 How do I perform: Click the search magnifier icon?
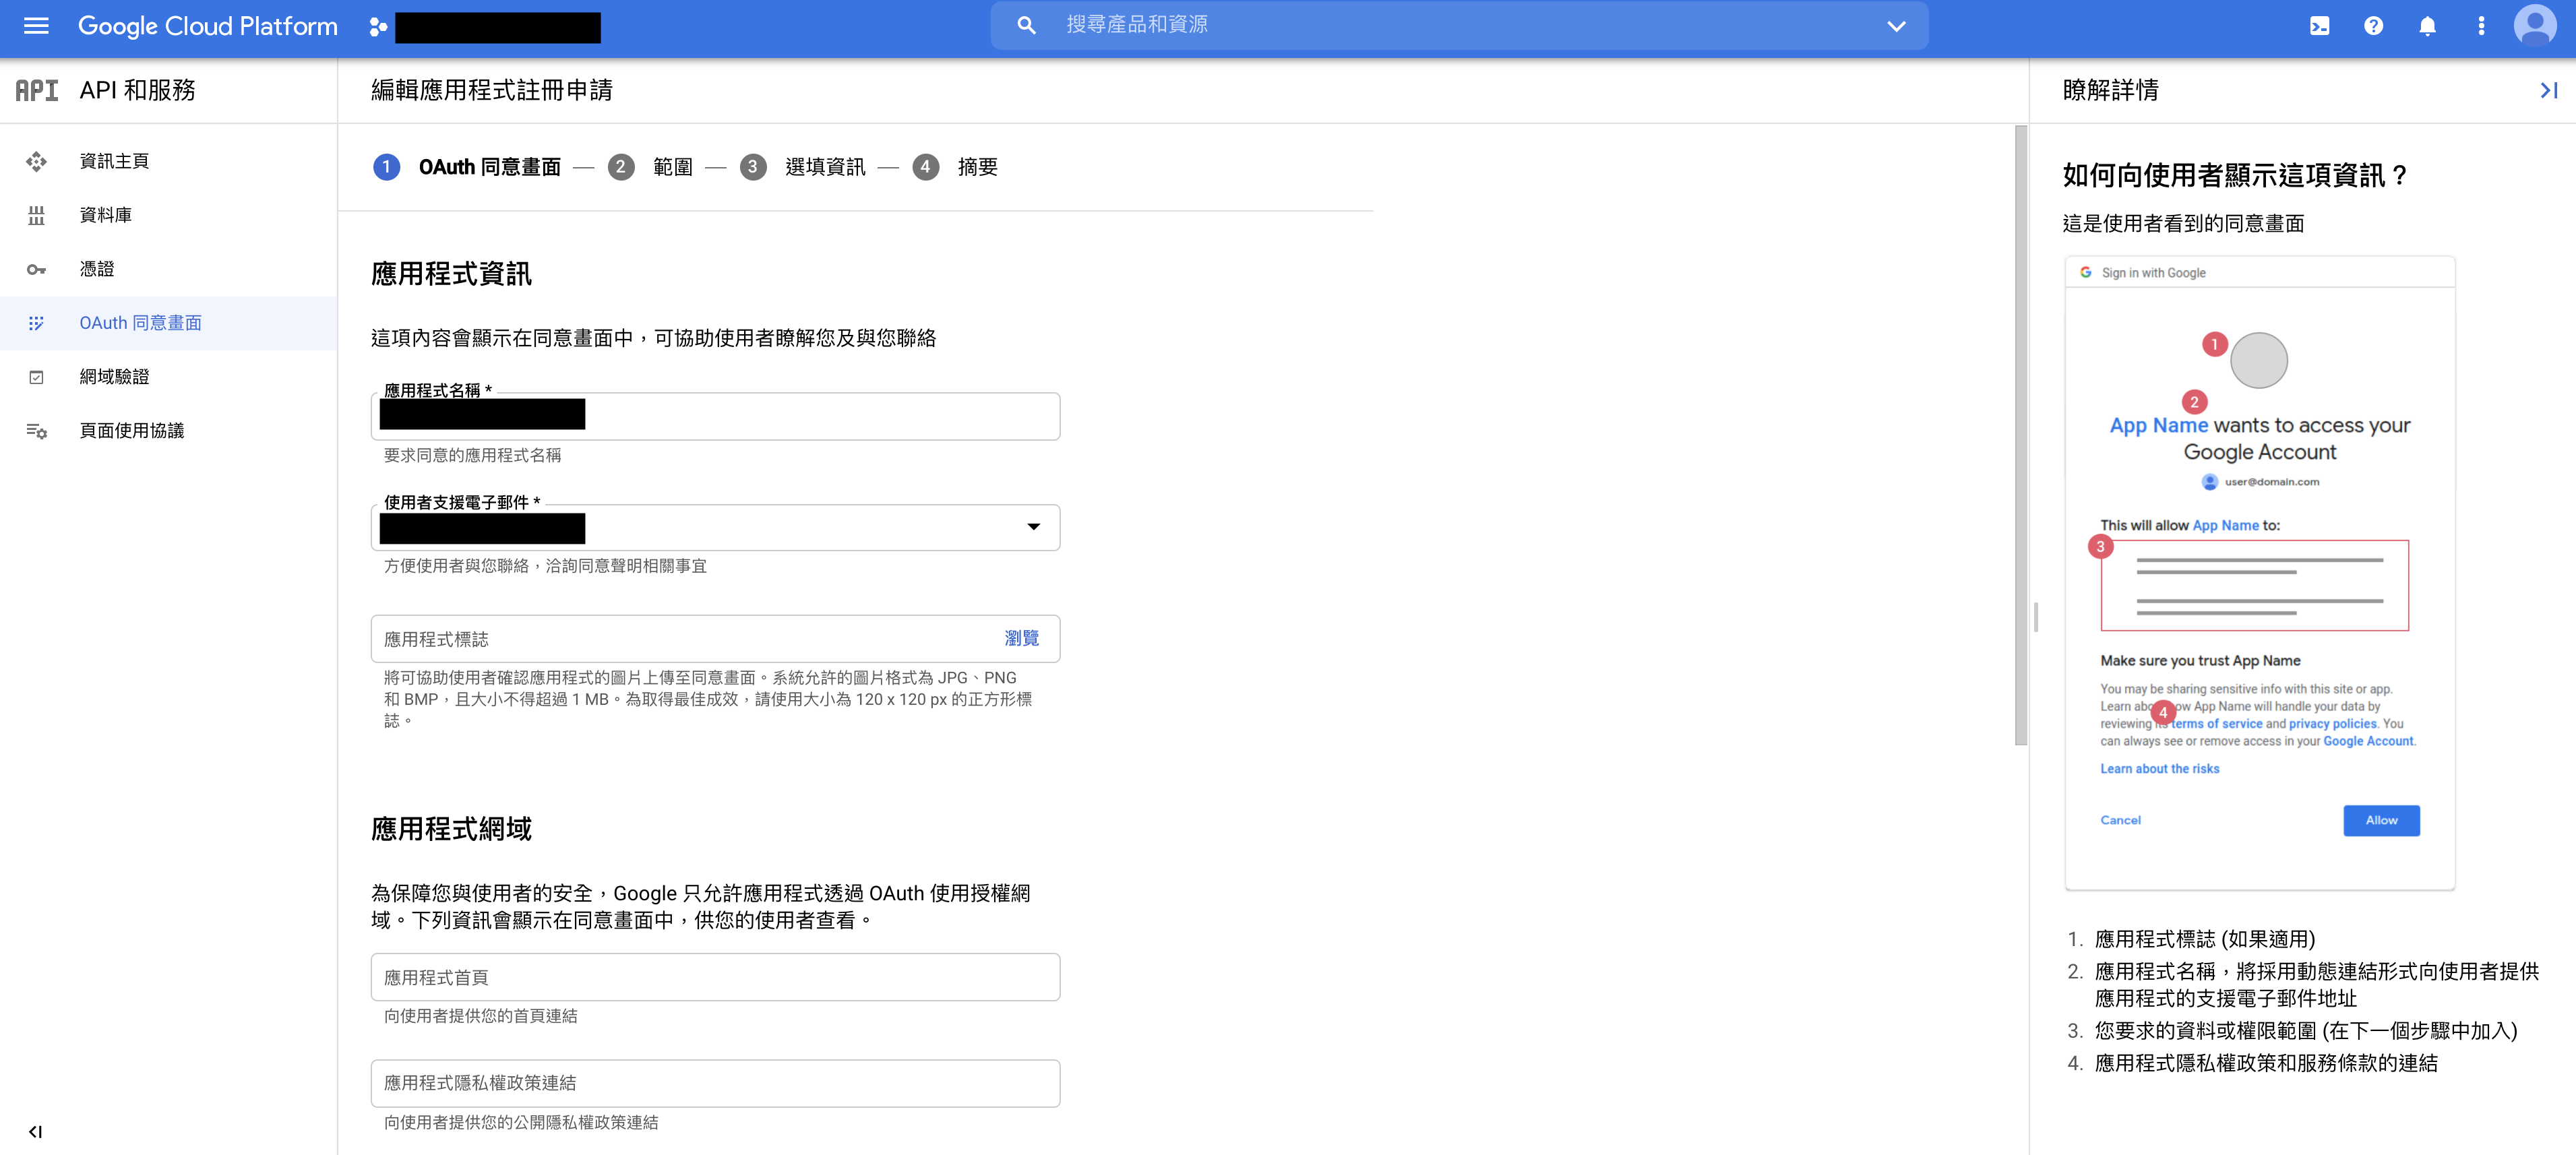tap(1026, 25)
